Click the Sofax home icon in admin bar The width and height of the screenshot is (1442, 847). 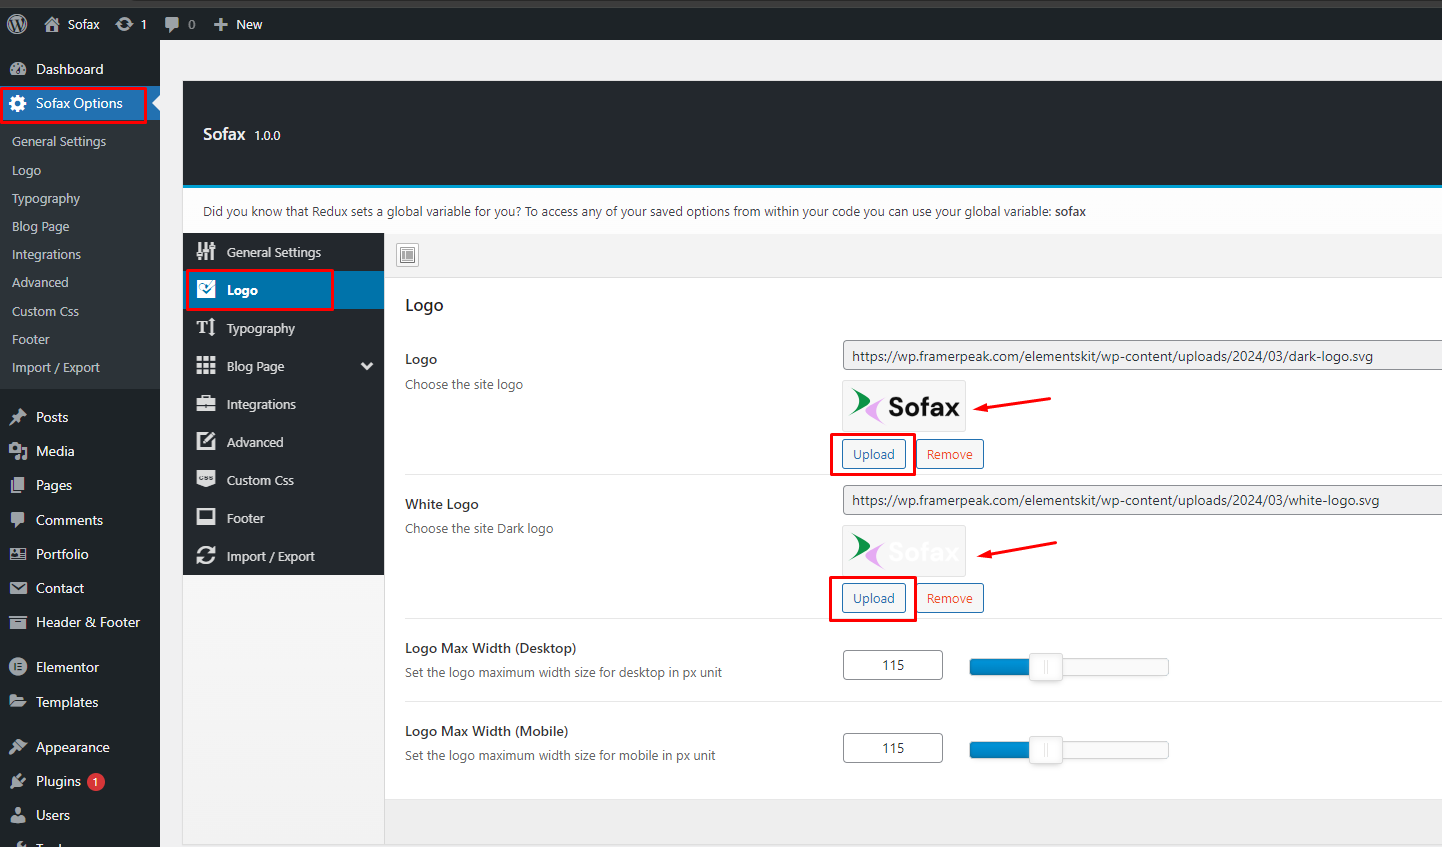52,24
